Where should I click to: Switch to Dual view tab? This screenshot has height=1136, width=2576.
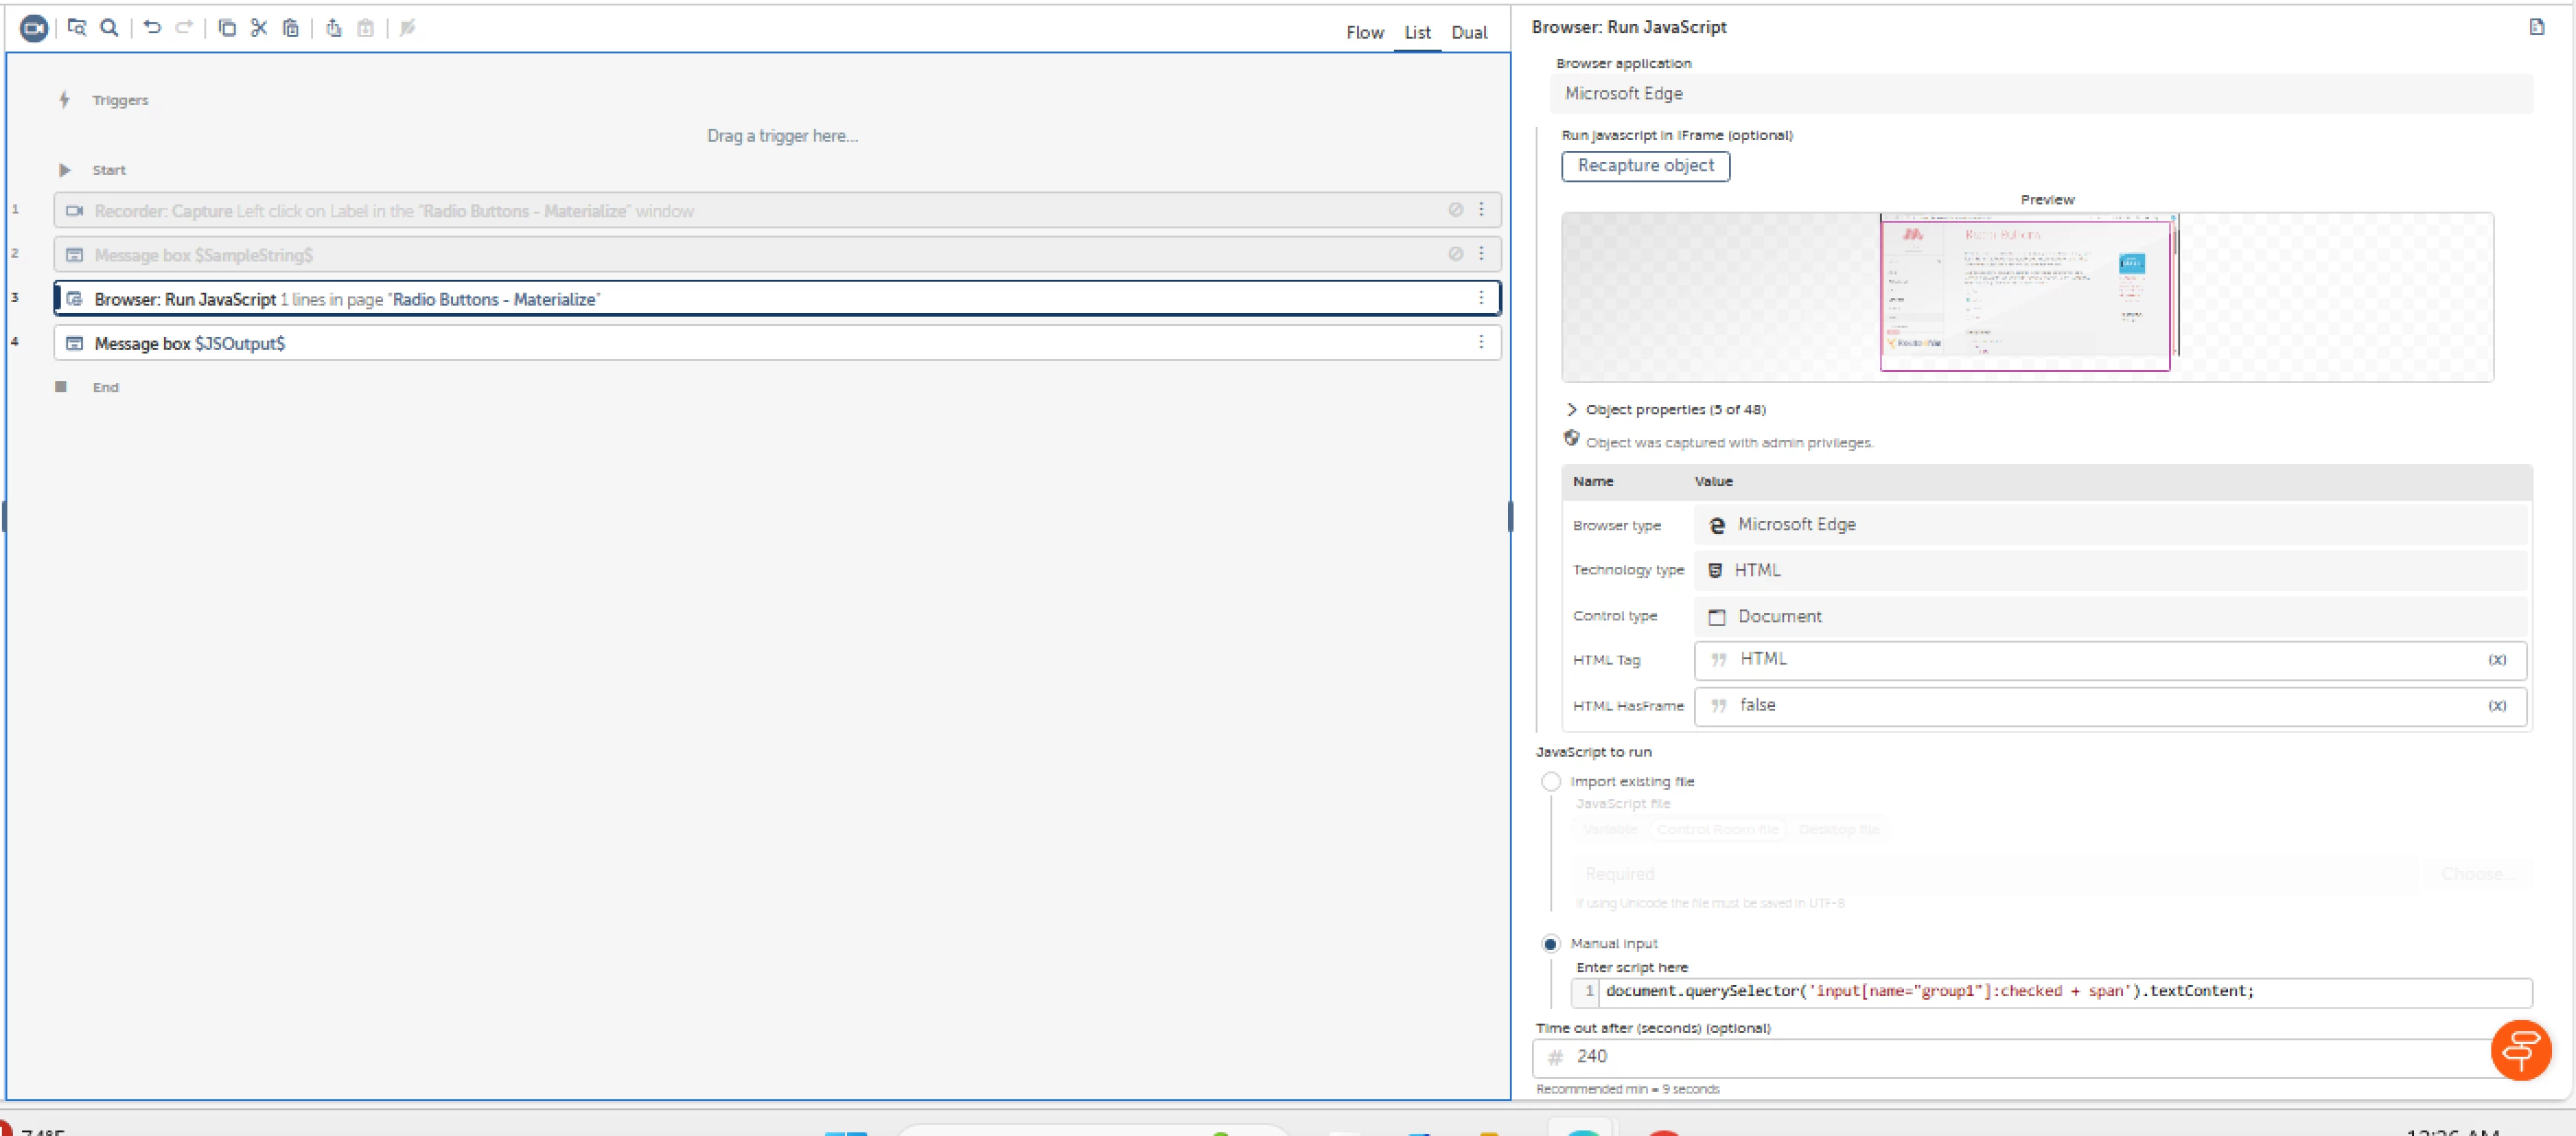coord(1469,33)
